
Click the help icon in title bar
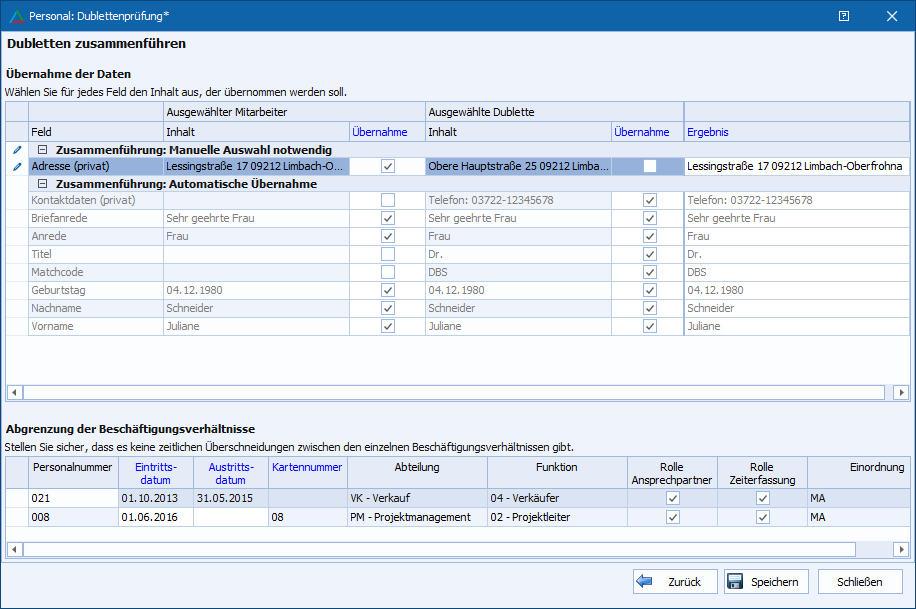click(844, 16)
